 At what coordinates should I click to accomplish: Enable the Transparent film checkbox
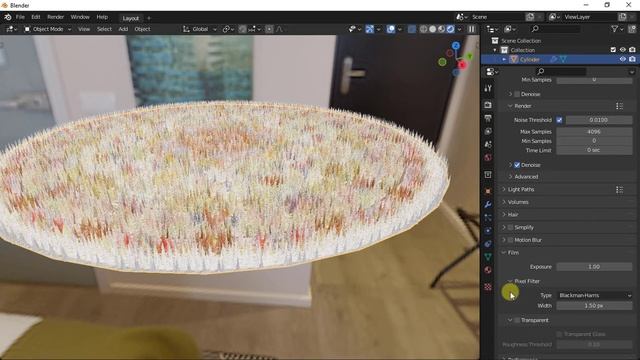click(517, 320)
